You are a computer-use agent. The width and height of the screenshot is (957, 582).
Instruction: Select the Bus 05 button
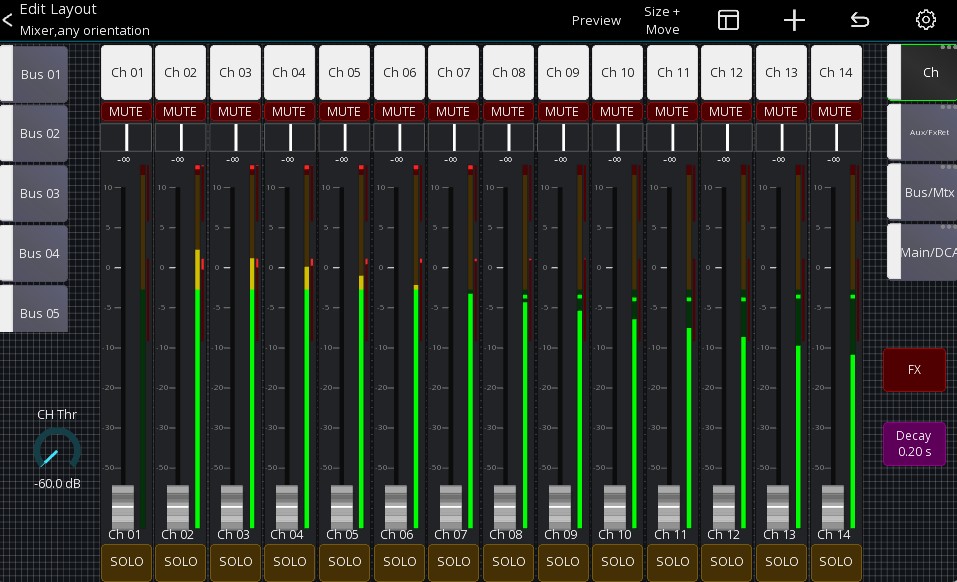point(34,309)
